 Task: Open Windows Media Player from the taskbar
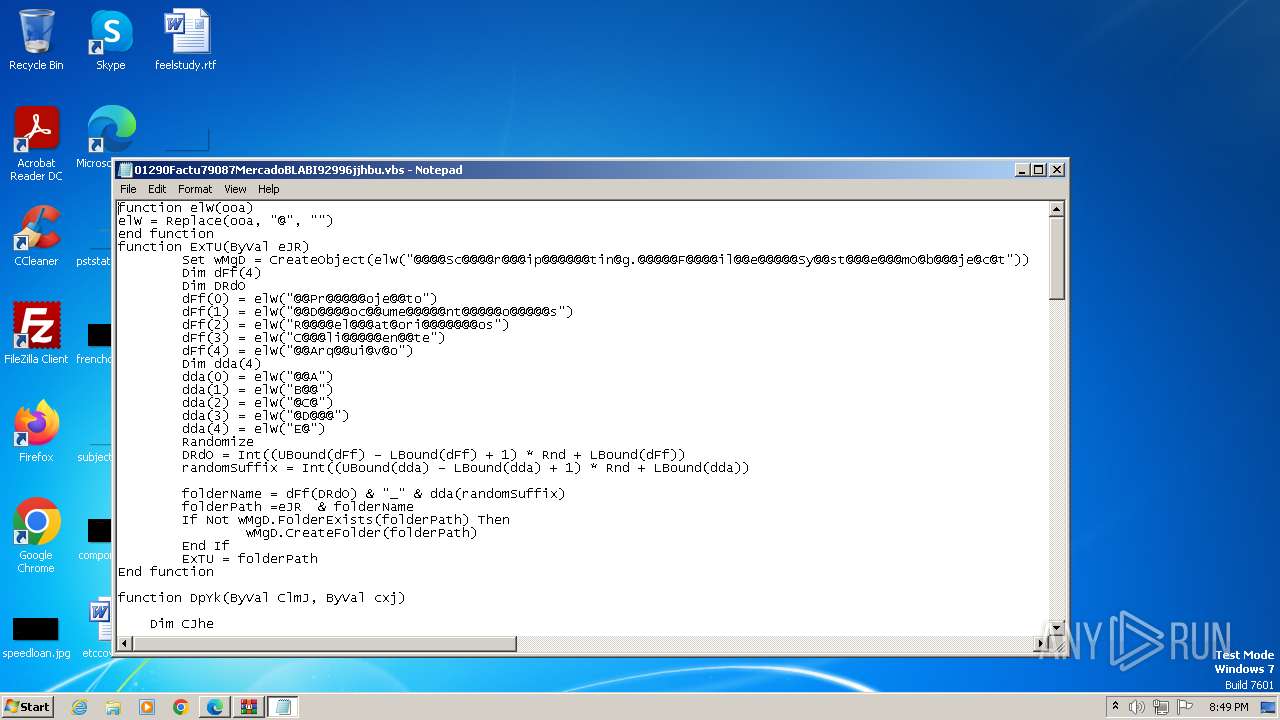click(147, 707)
